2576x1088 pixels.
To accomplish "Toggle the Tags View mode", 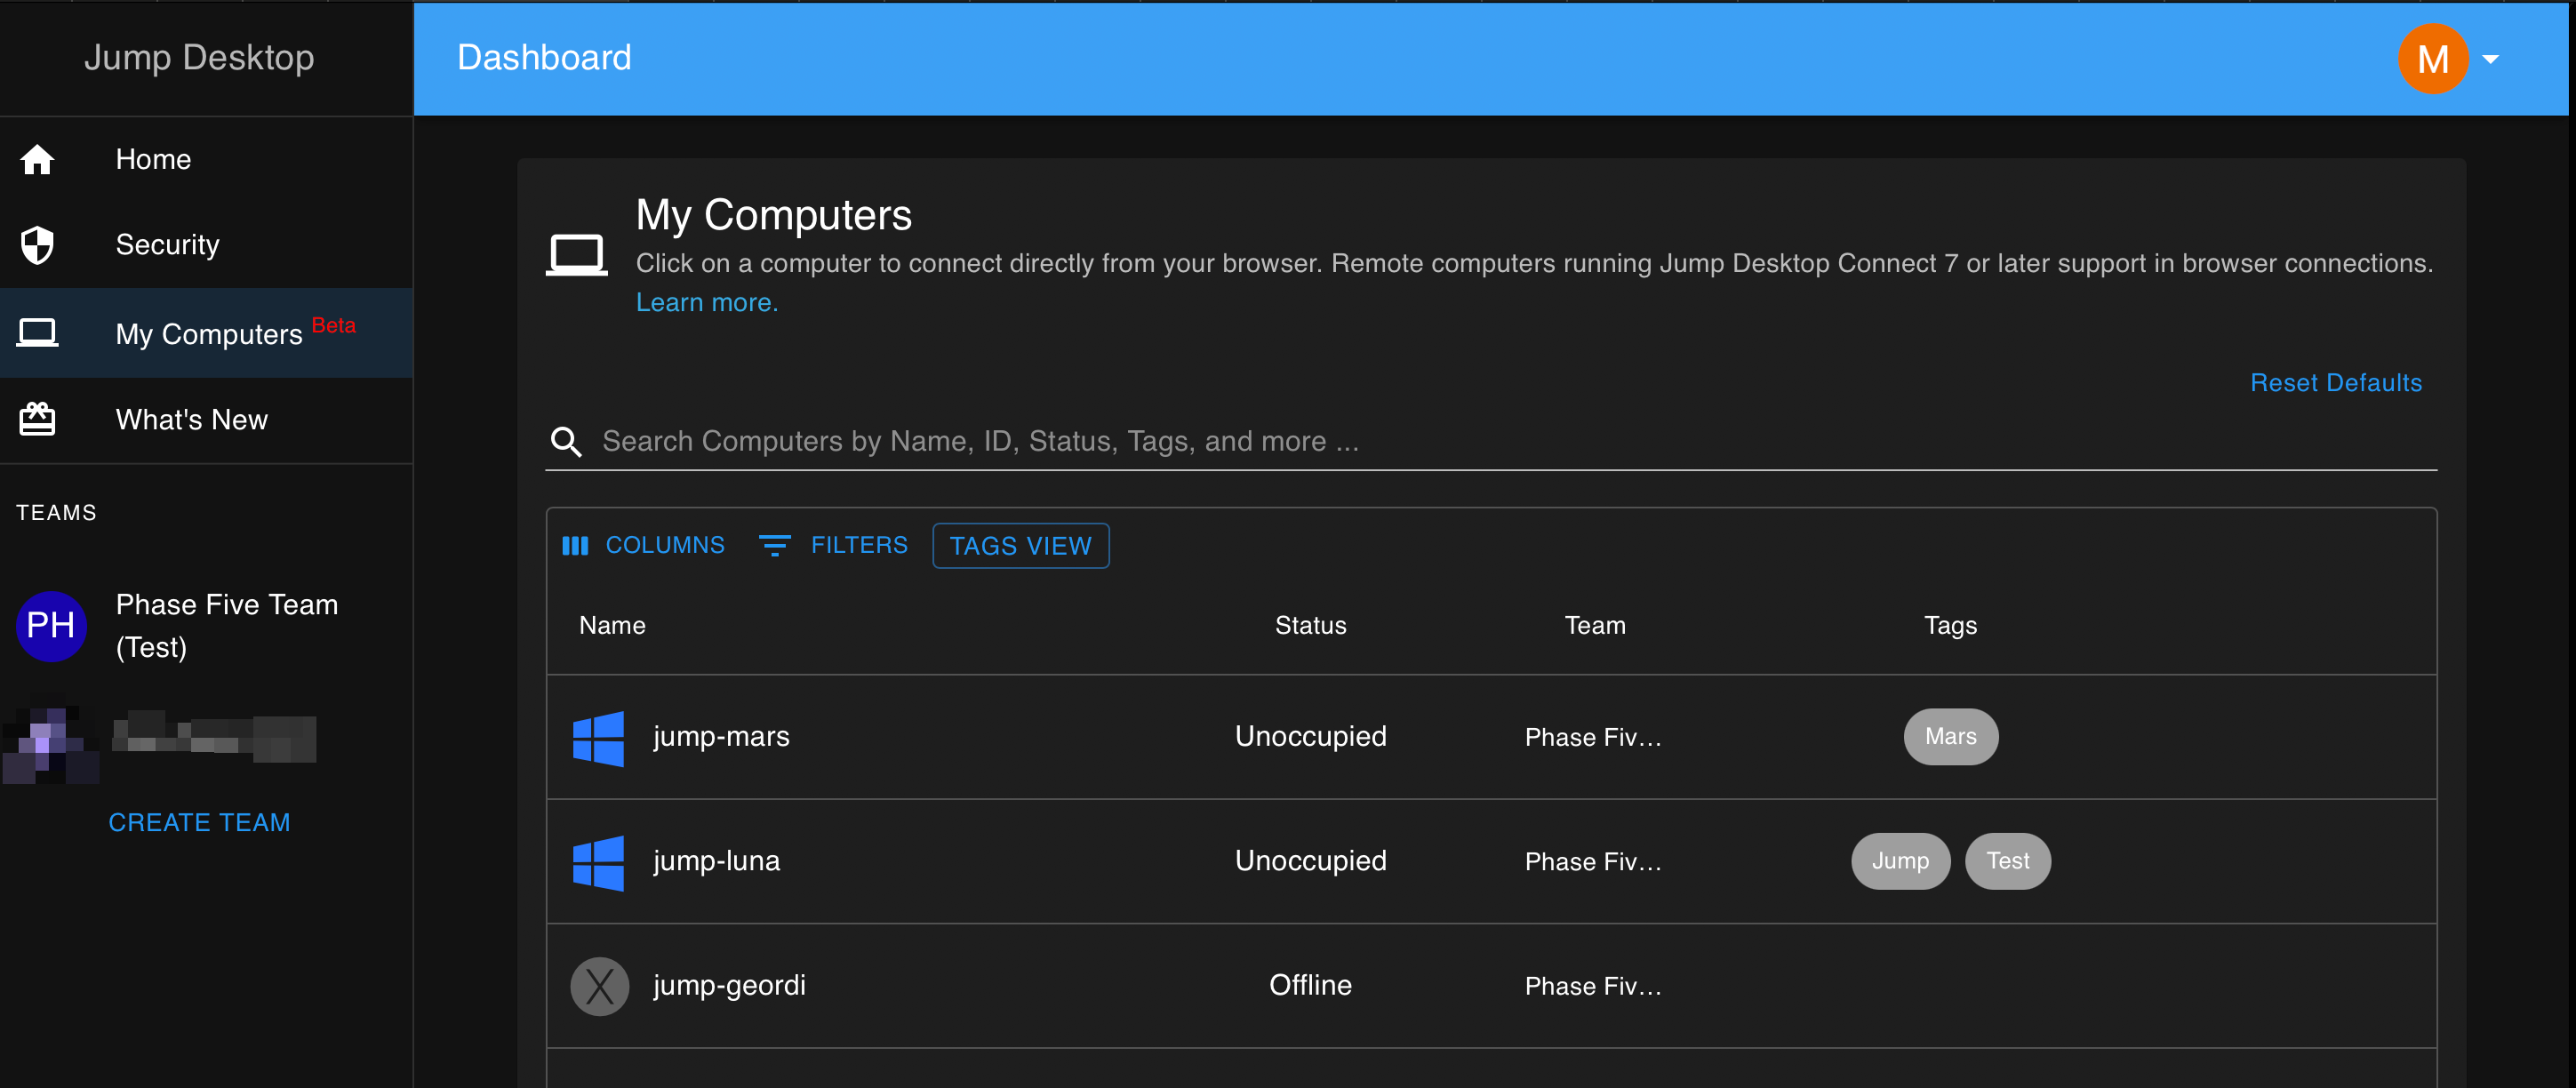I will click(x=1020, y=545).
